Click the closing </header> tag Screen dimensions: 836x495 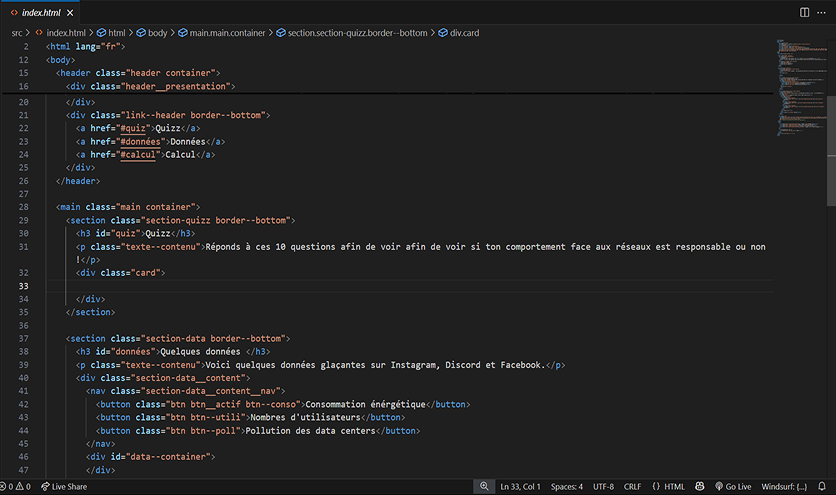(x=78, y=181)
